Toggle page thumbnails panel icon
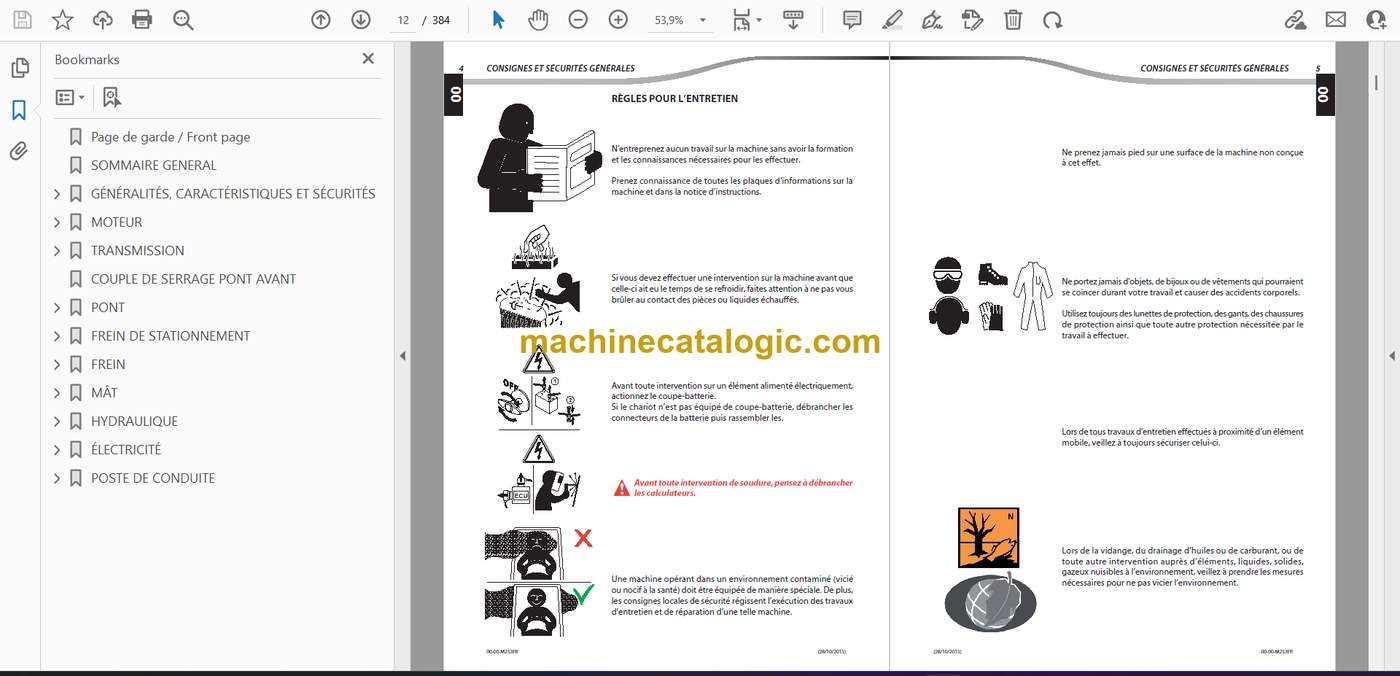This screenshot has height=676, width=1400. coord(19,68)
